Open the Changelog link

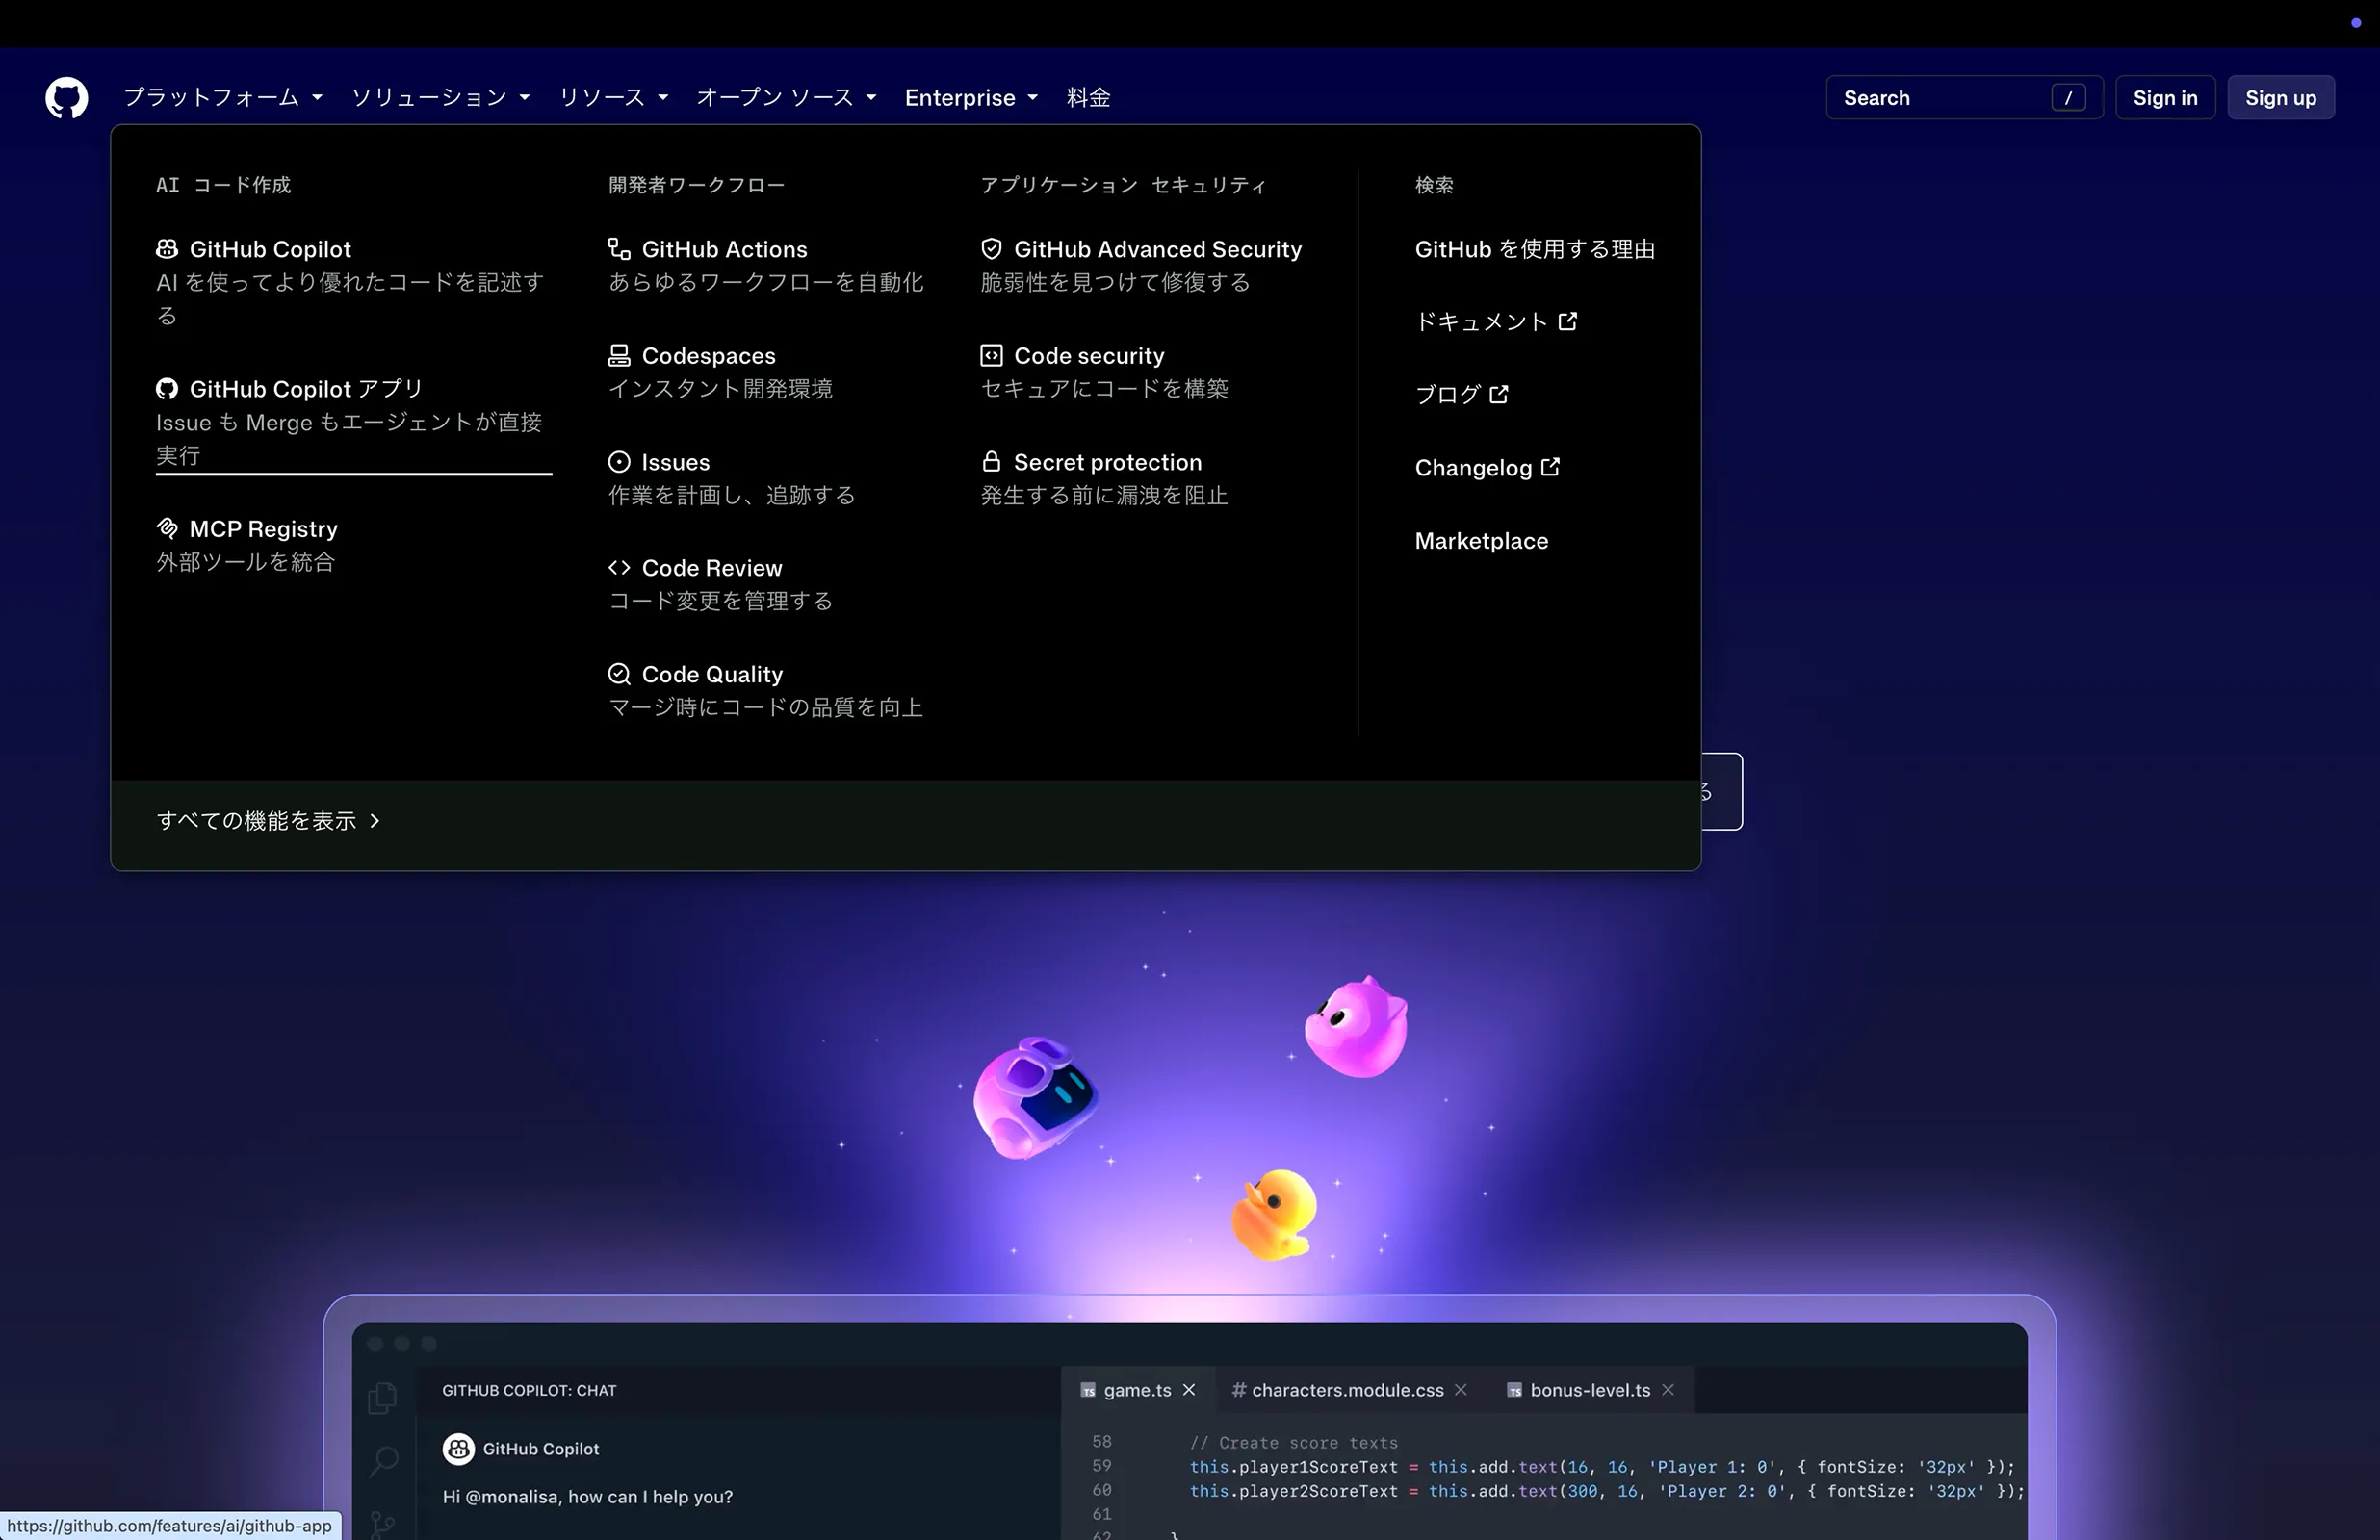click(x=1487, y=467)
